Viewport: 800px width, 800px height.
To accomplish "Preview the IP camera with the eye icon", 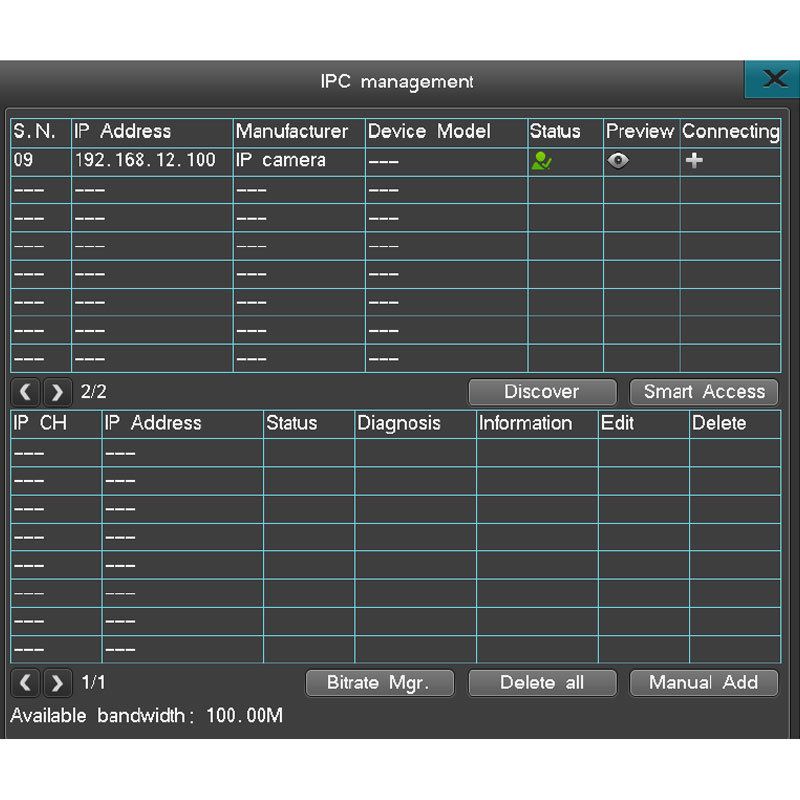I will click(618, 161).
